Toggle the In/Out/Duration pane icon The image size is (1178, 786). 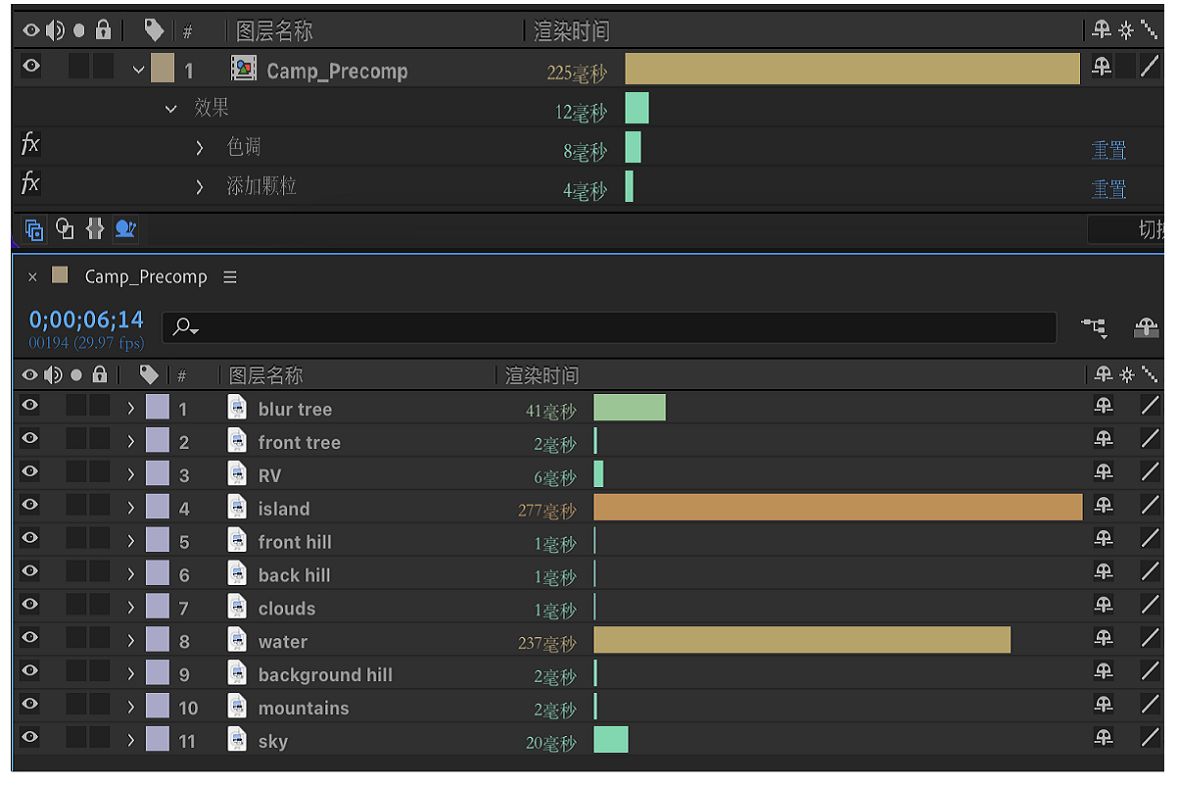click(x=95, y=230)
